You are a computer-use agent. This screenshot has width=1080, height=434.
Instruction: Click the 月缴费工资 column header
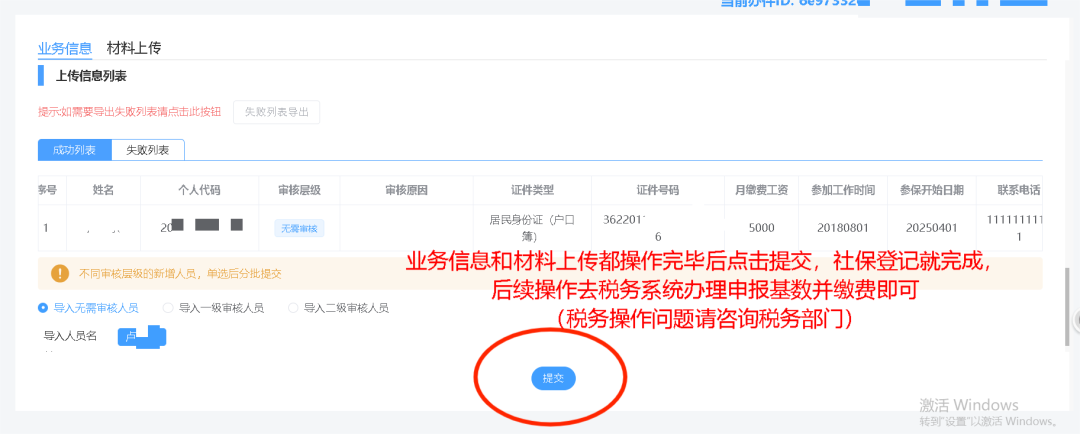[761, 191]
